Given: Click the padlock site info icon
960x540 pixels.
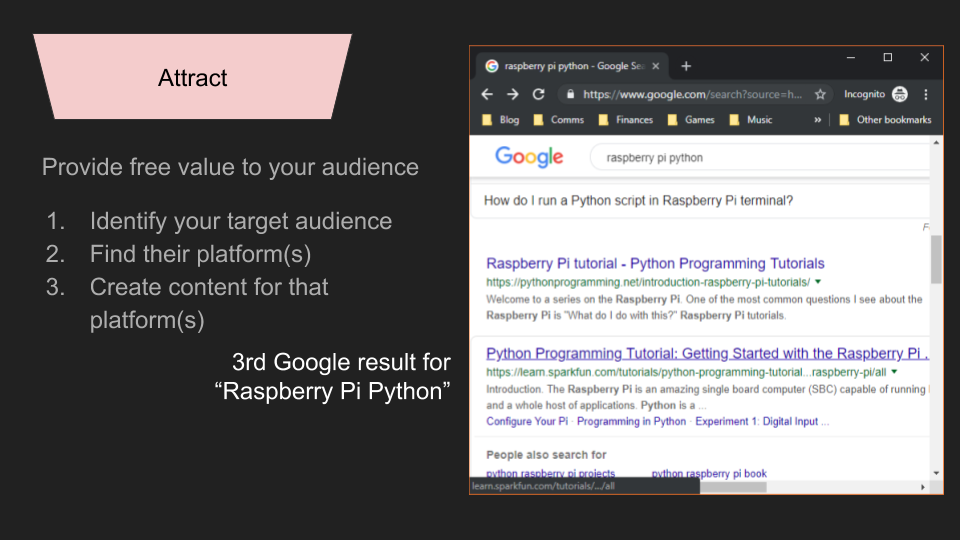Looking at the screenshot, I should pos(570,94).
